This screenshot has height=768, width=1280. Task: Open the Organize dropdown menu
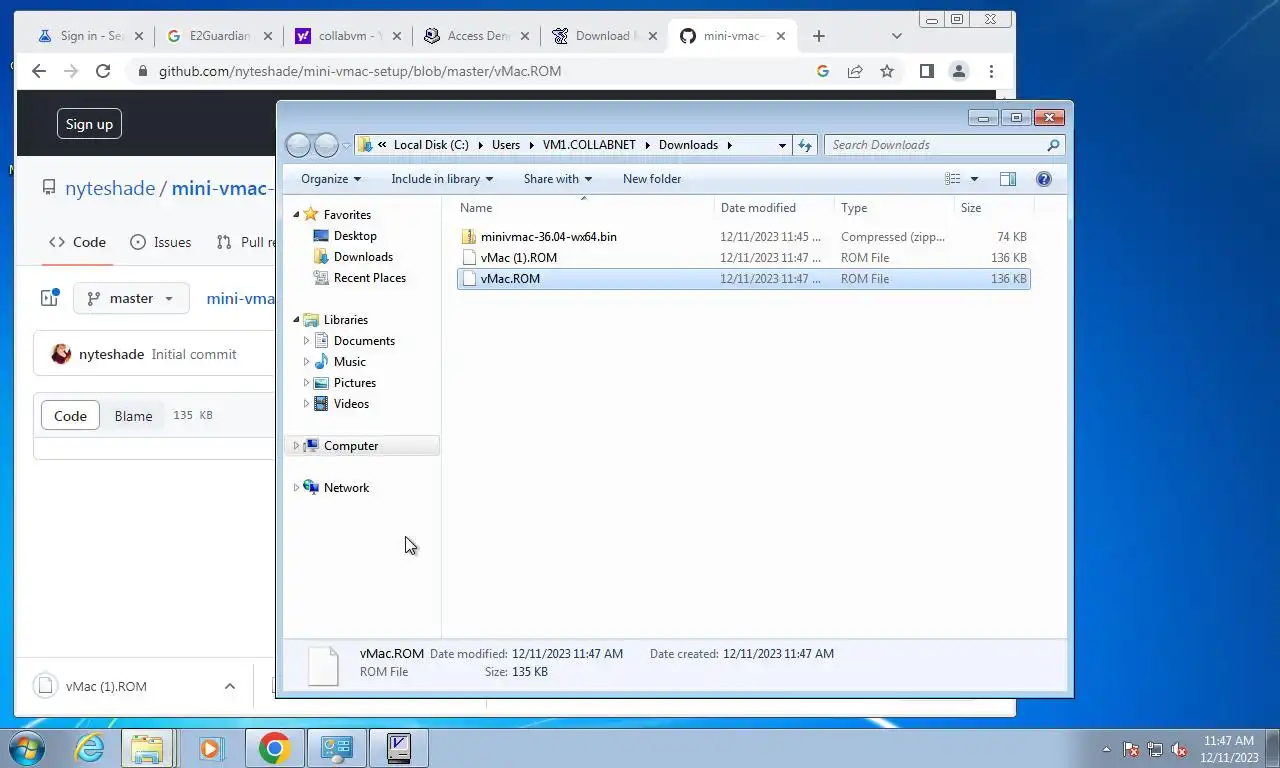pyautogui.click(x=331, y=179)
